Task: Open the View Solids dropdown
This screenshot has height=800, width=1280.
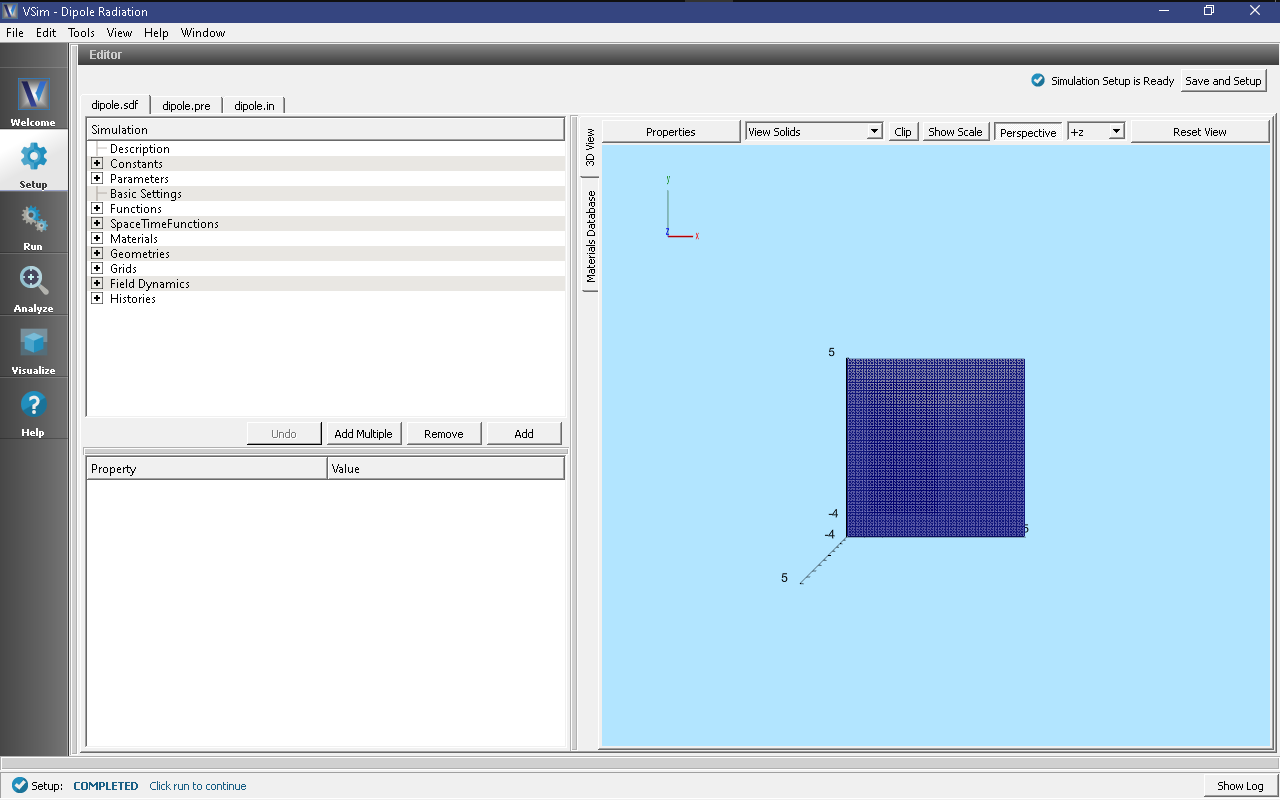Action: [814, 132]
